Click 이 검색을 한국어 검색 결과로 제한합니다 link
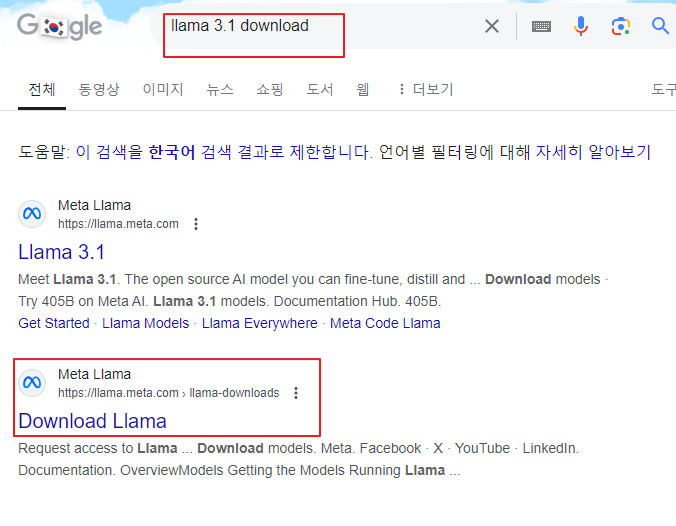Image resolution: width=676 pixels, height=526 pixels. (224, 152)
